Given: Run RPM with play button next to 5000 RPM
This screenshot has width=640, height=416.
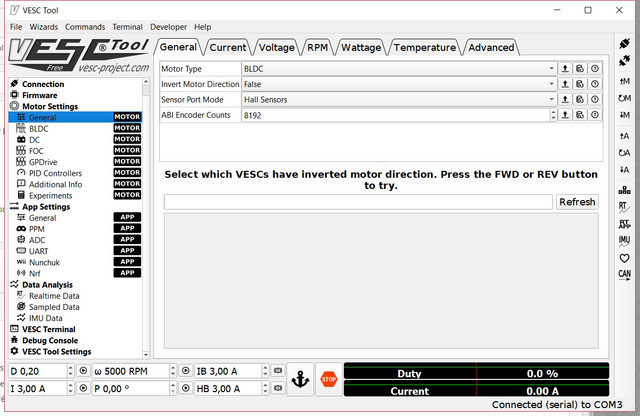Looking at the screenshot, I should pos(186,371).
